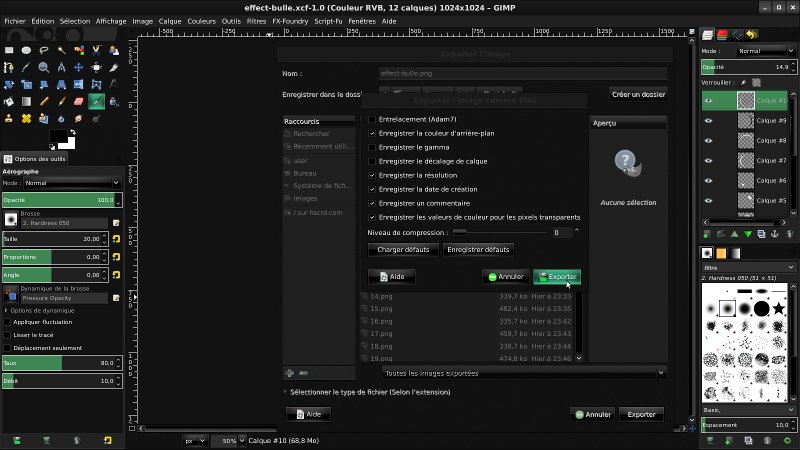Select the Color Picker tool
This screenshot has width=800, height=450.
tap(27, 67)
